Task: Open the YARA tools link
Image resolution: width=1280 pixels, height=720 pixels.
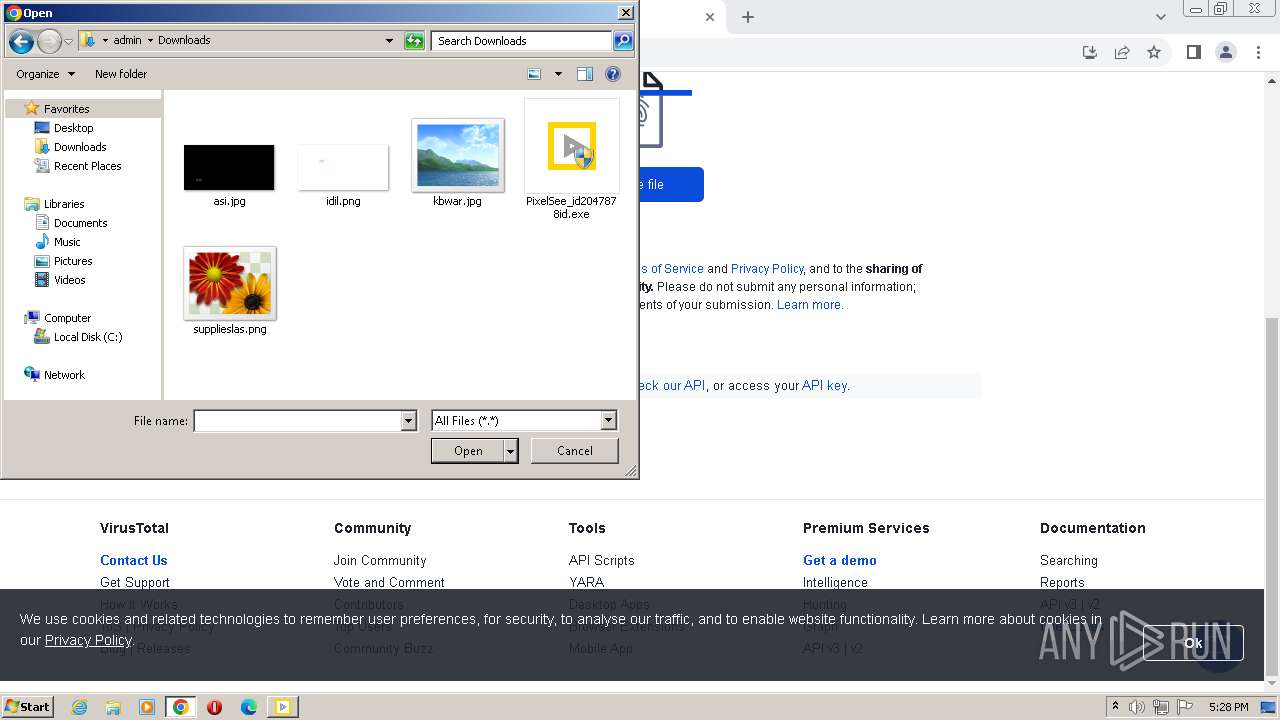Action: (x=586, y=583)
